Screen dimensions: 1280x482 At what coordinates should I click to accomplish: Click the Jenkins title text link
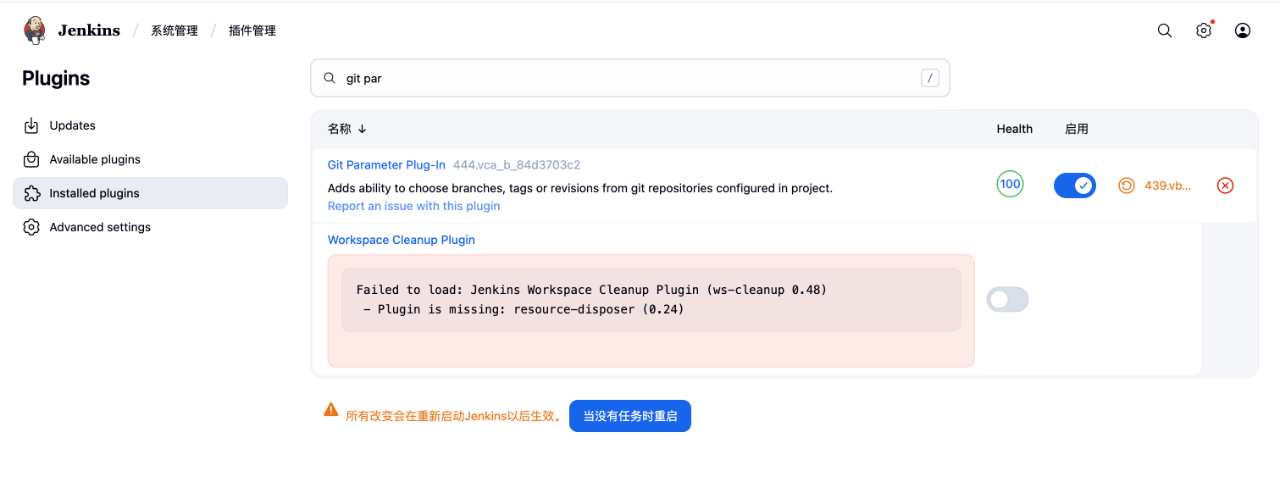[x=88, y=31]
